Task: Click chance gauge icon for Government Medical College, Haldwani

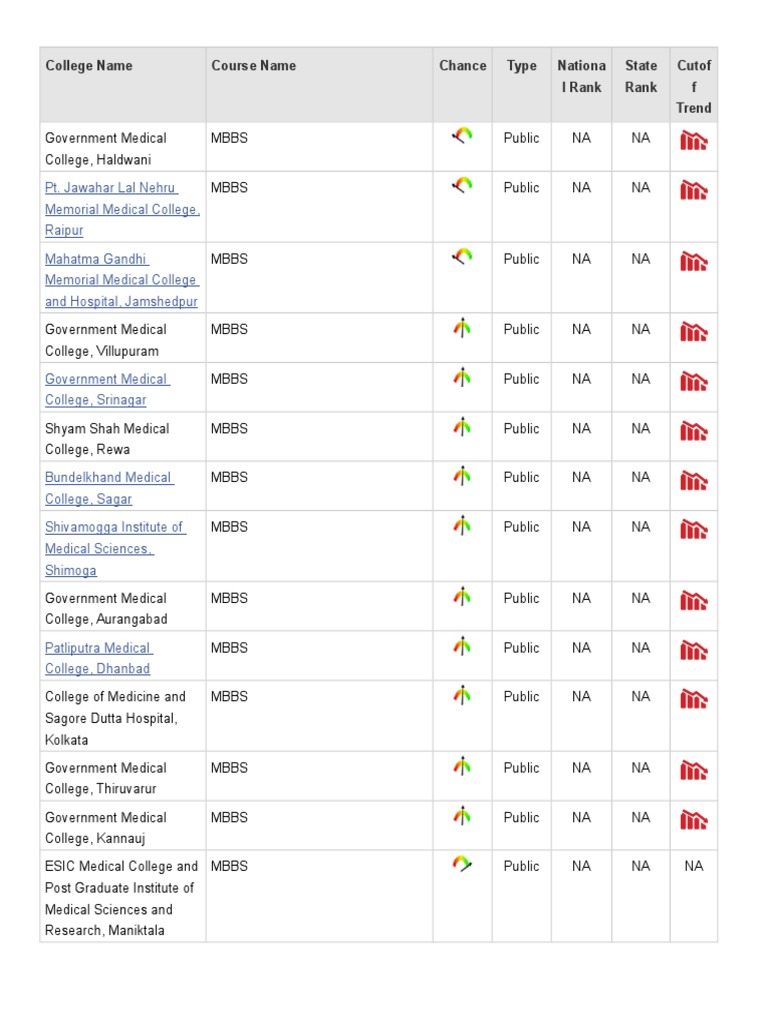Action: click(462, 136)
